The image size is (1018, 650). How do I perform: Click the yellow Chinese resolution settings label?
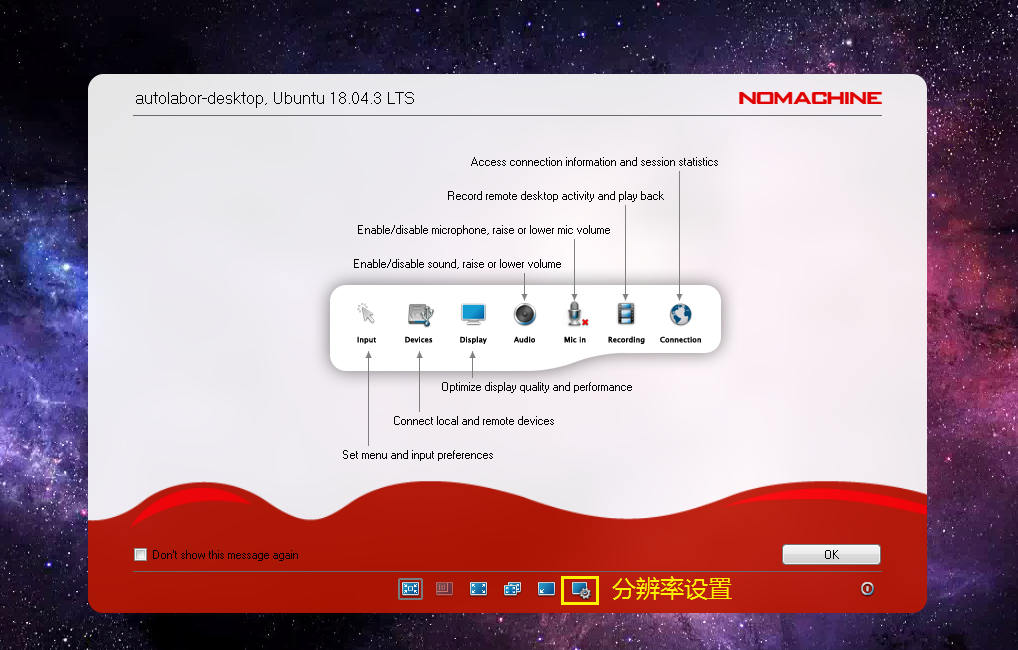point(672,589)
